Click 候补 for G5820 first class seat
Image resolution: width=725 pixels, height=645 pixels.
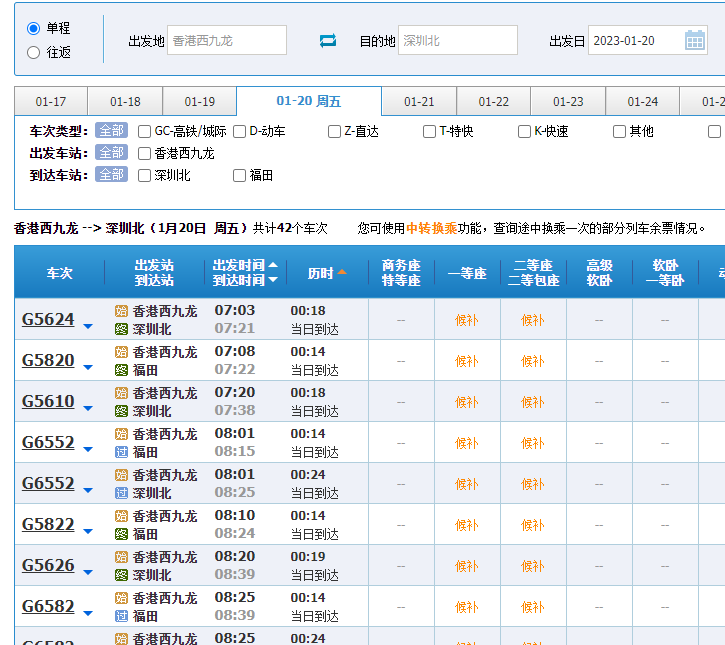coord(467,361)
